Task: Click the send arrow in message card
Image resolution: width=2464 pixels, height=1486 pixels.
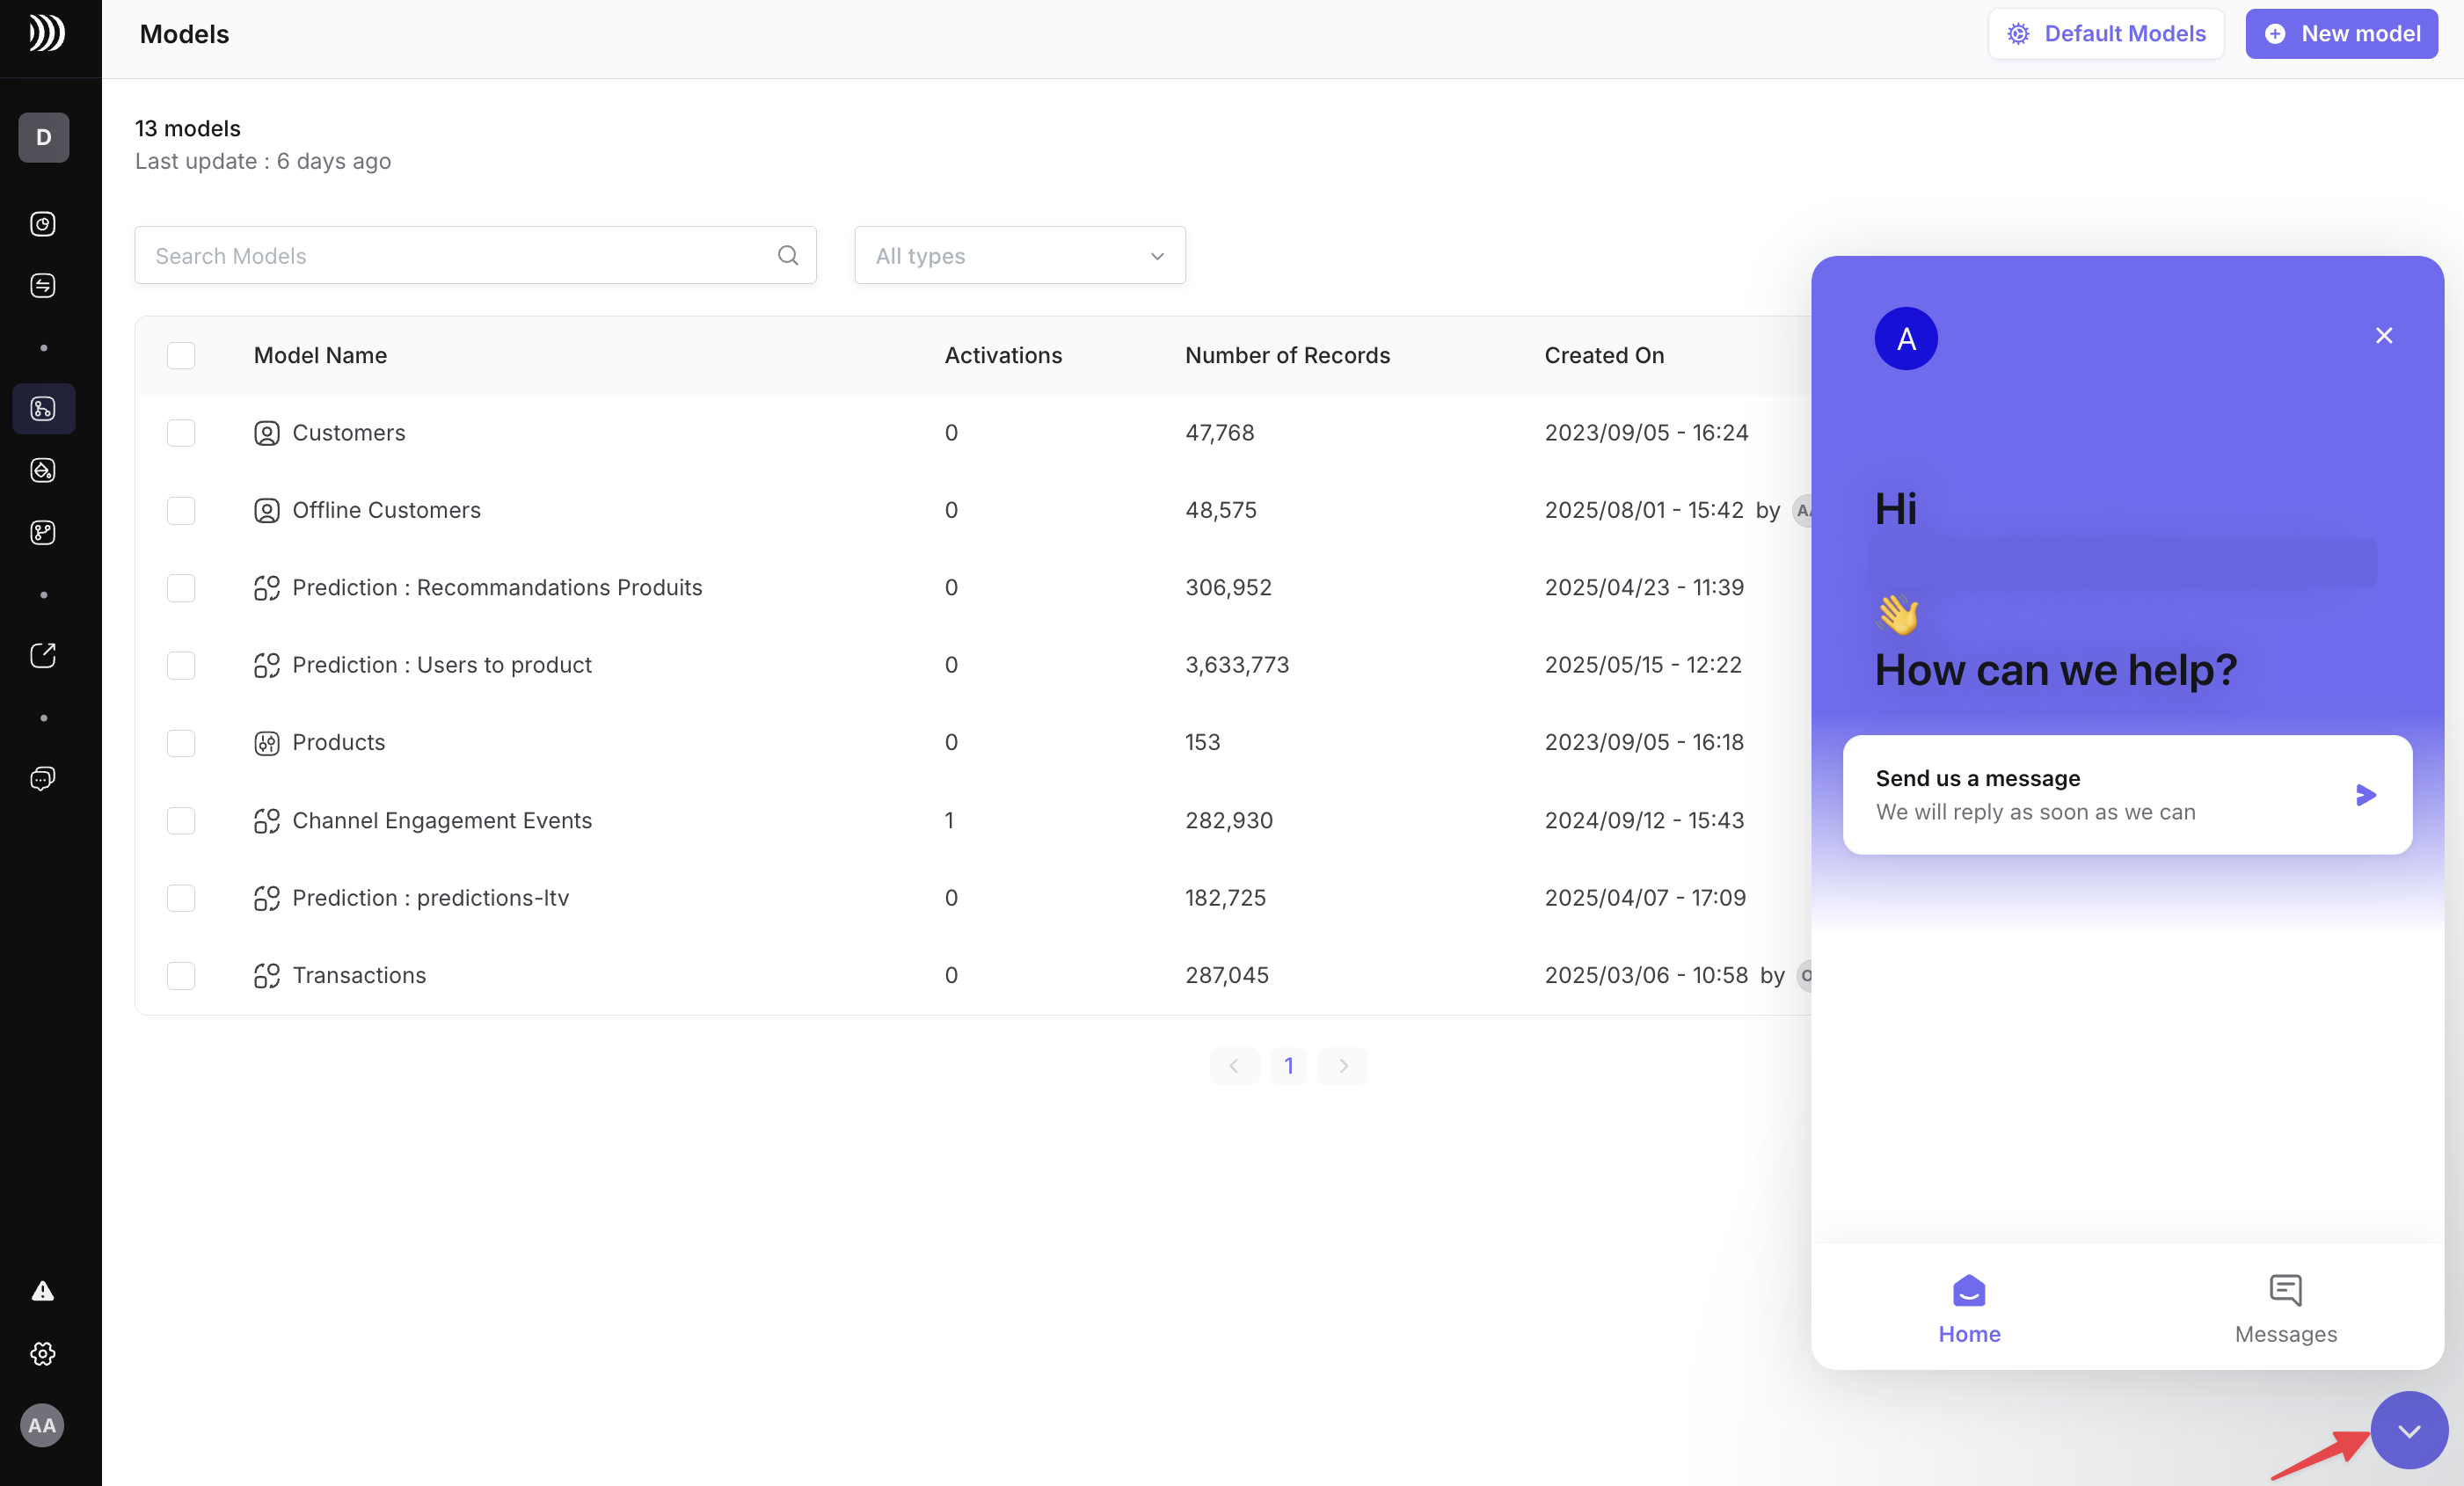Action: click(2365, 795)
